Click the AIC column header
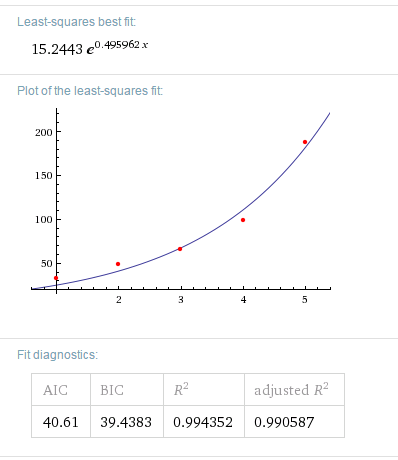This screenshot has width=398, height=460. point(55,390)
